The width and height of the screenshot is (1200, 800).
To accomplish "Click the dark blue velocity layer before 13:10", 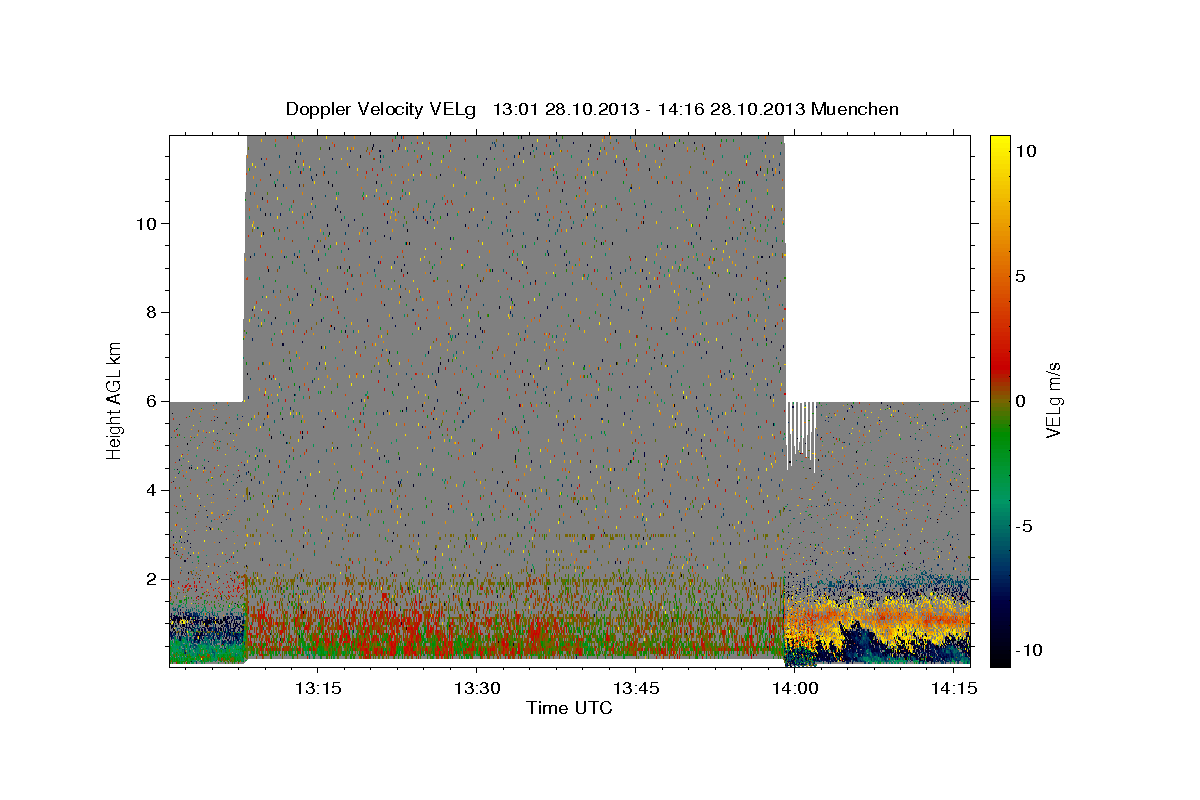I will coord(206,627).
